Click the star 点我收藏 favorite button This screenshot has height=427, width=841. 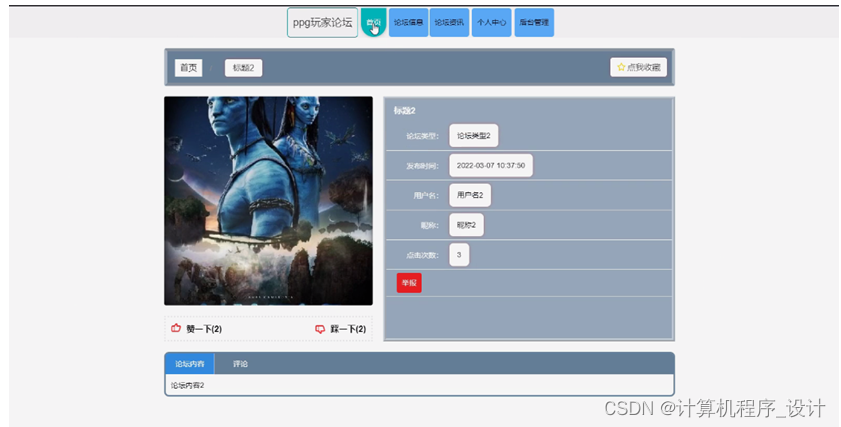638,68
